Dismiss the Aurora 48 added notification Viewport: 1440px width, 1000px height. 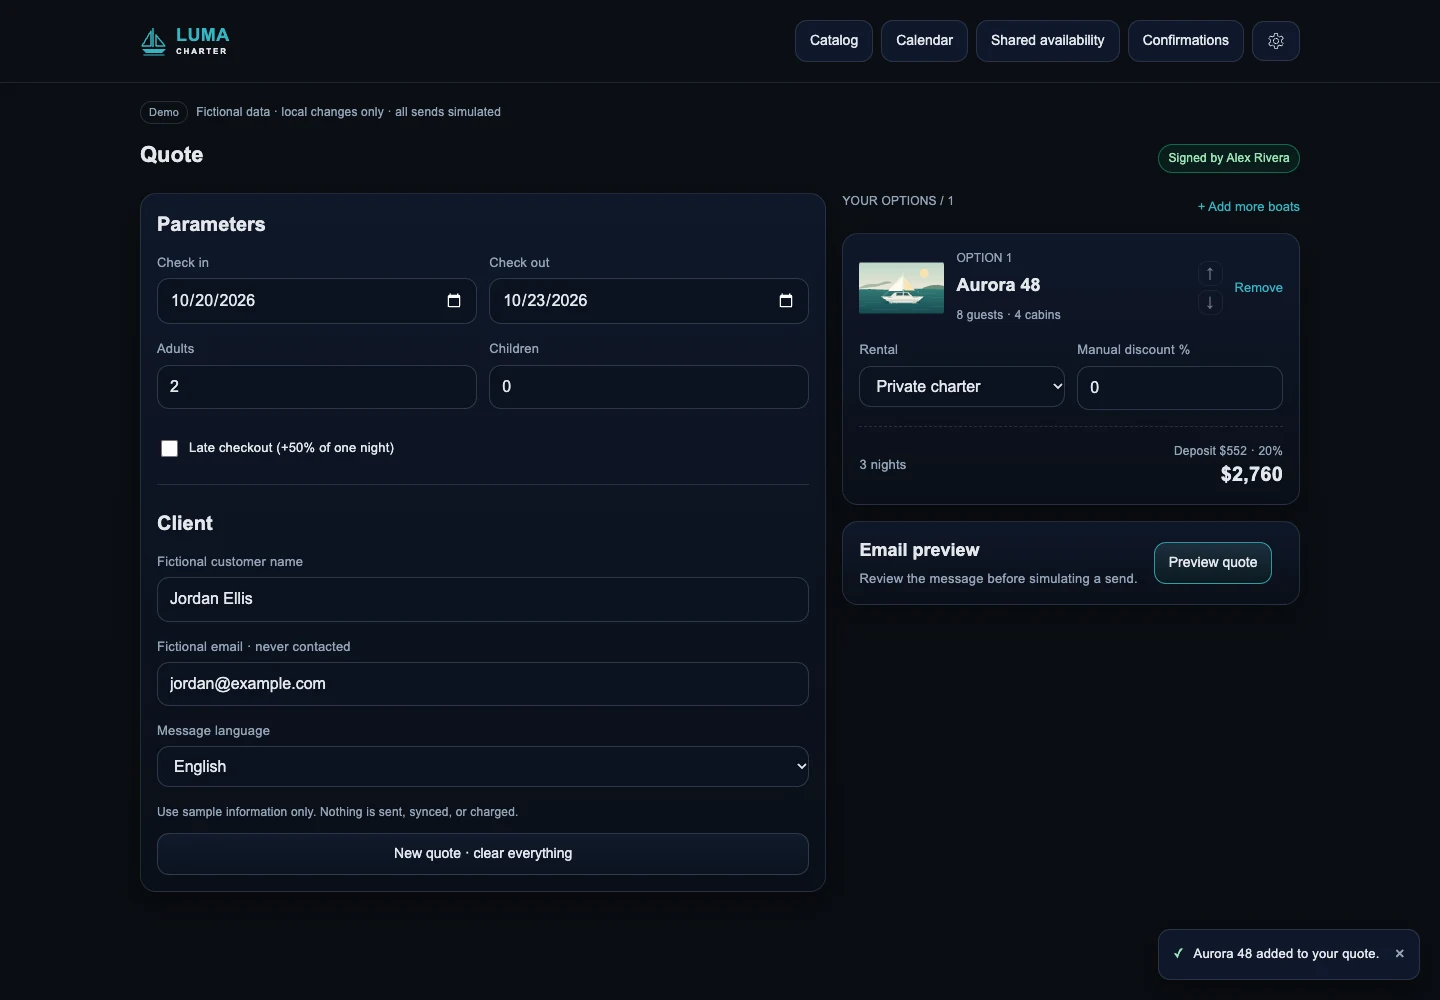1399,954
